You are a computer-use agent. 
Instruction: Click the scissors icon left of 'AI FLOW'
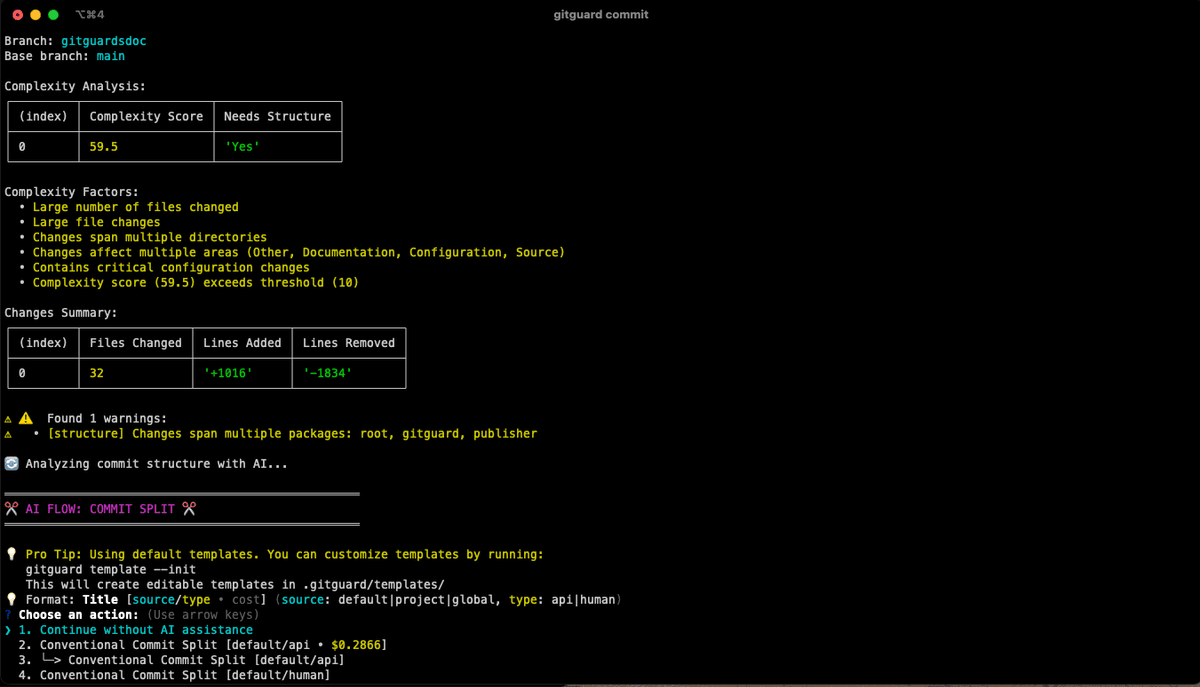click(x=11, y=509)
